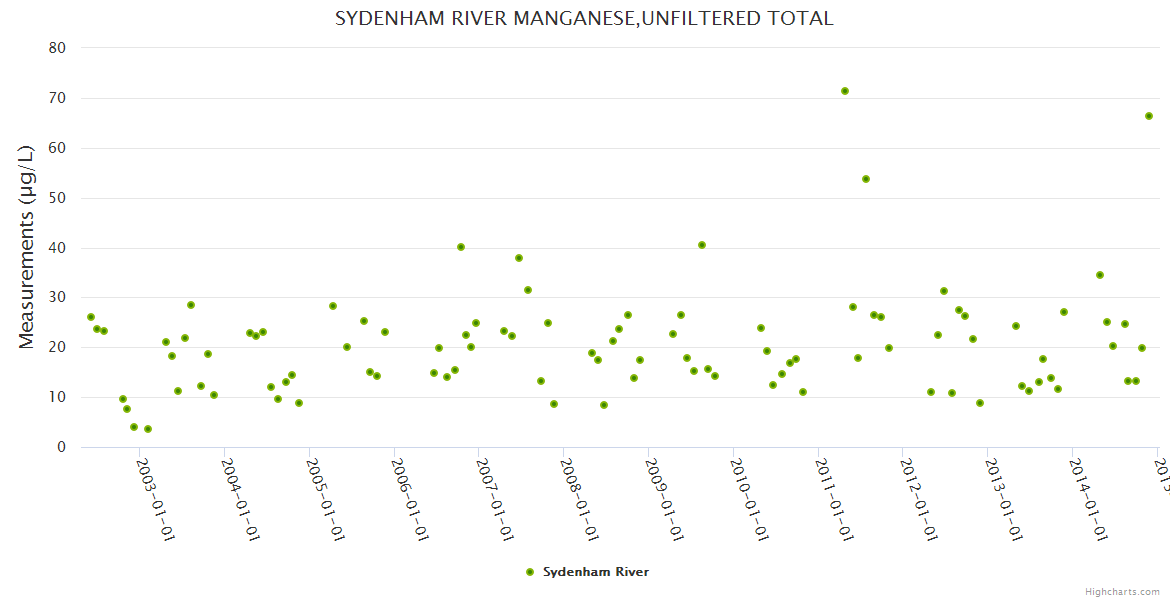Click the 80 label on the y-axis
1170x600 pixels.
pyautogui.click(x=57, y=48)
